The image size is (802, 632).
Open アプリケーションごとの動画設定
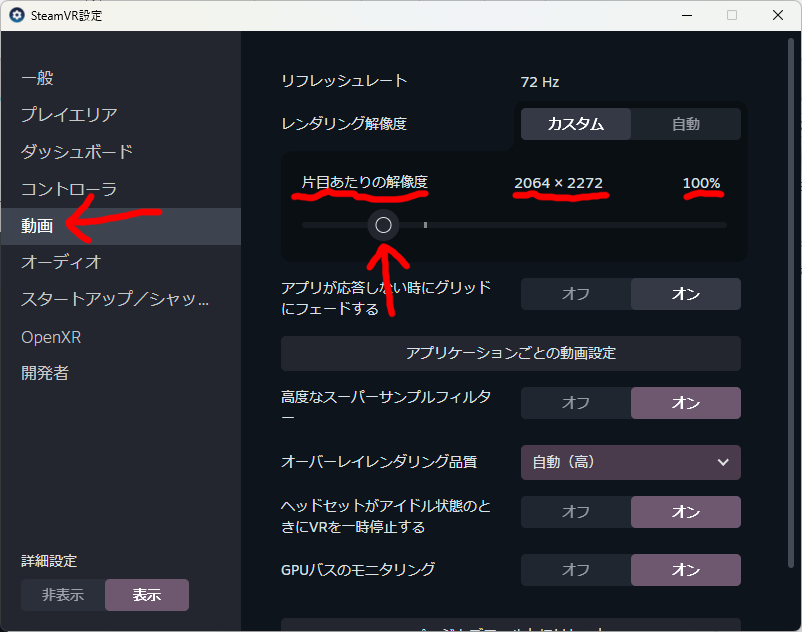511,353
